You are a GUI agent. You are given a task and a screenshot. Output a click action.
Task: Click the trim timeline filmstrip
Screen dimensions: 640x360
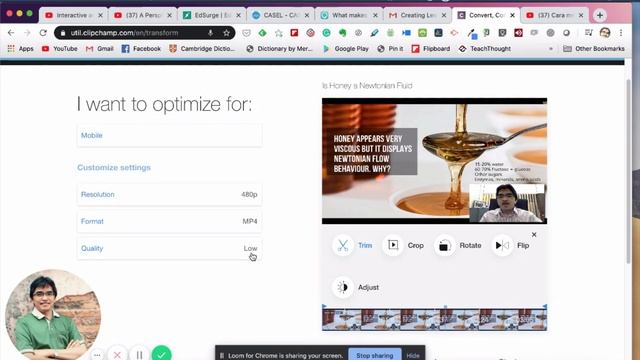pos(434,319)
